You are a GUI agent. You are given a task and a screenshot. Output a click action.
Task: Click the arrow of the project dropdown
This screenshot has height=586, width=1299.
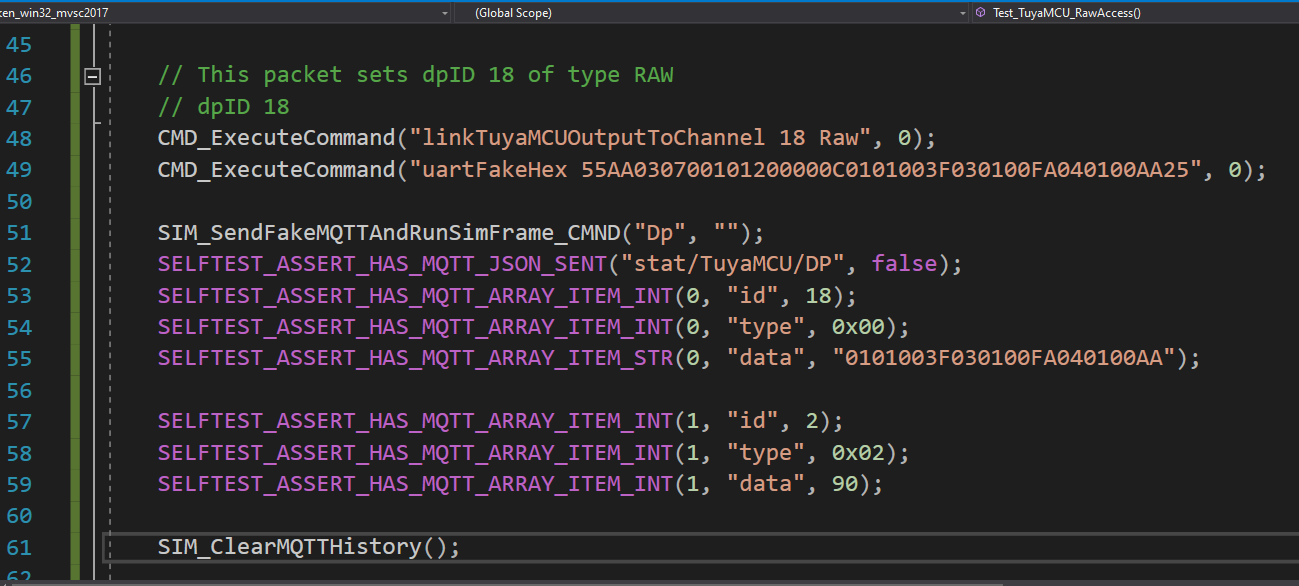(x=444, y=13)
